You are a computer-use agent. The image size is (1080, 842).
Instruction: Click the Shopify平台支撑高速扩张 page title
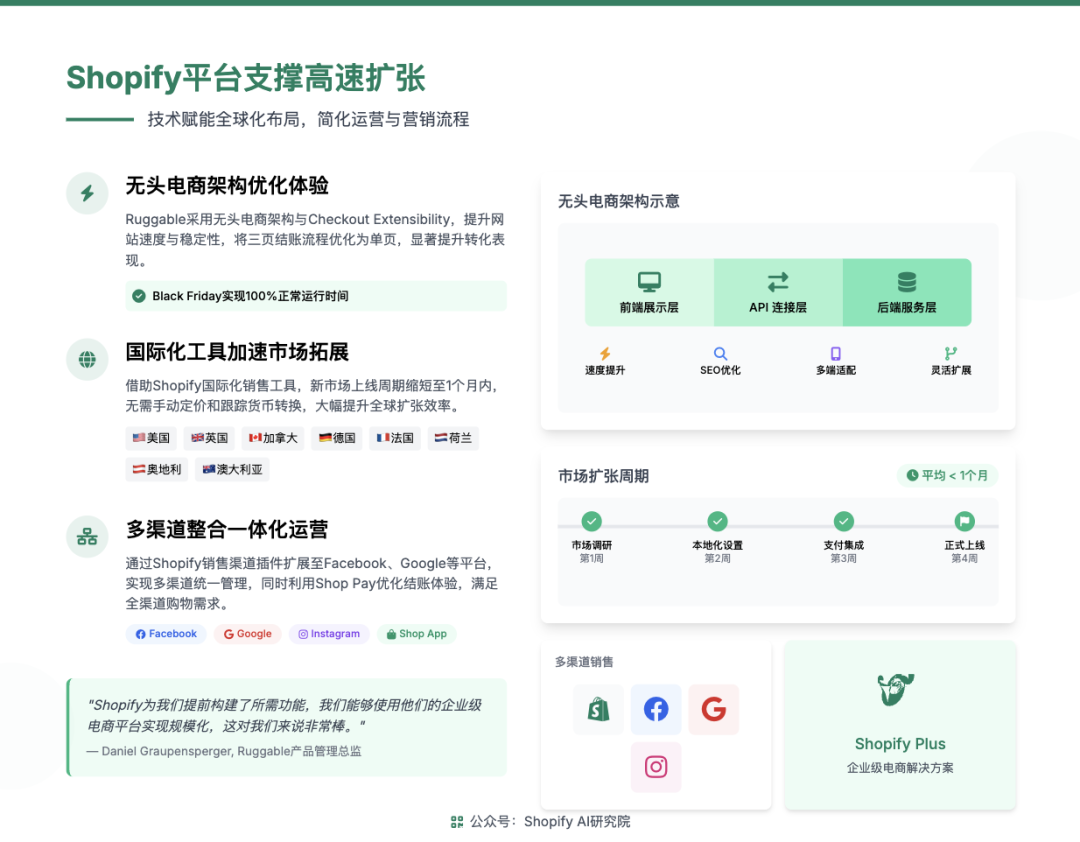click(x=246, y=78)
